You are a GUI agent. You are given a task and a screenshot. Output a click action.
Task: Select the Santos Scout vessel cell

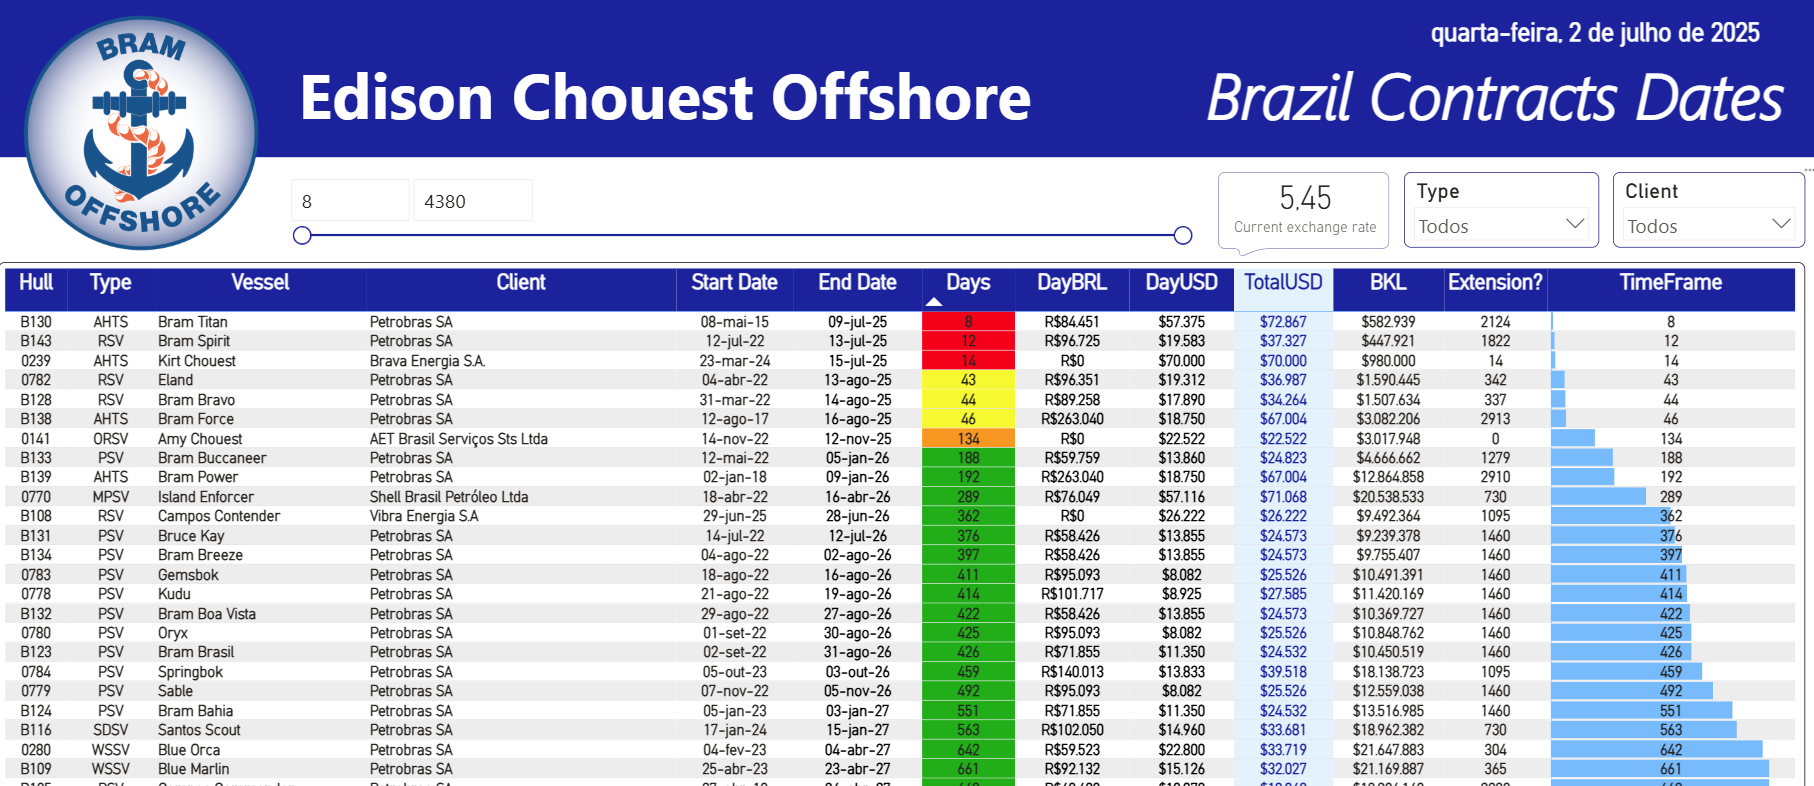coord(199,730)
